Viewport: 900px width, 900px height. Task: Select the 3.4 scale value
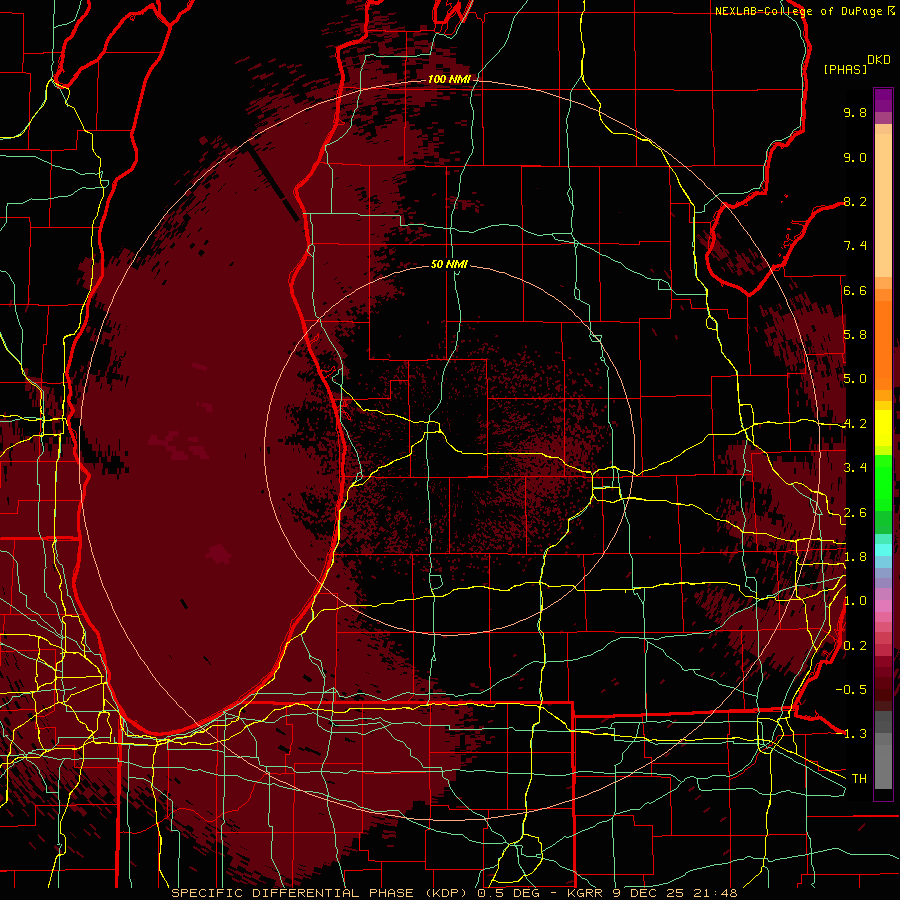pyautogui.click(x=855, y=468)
